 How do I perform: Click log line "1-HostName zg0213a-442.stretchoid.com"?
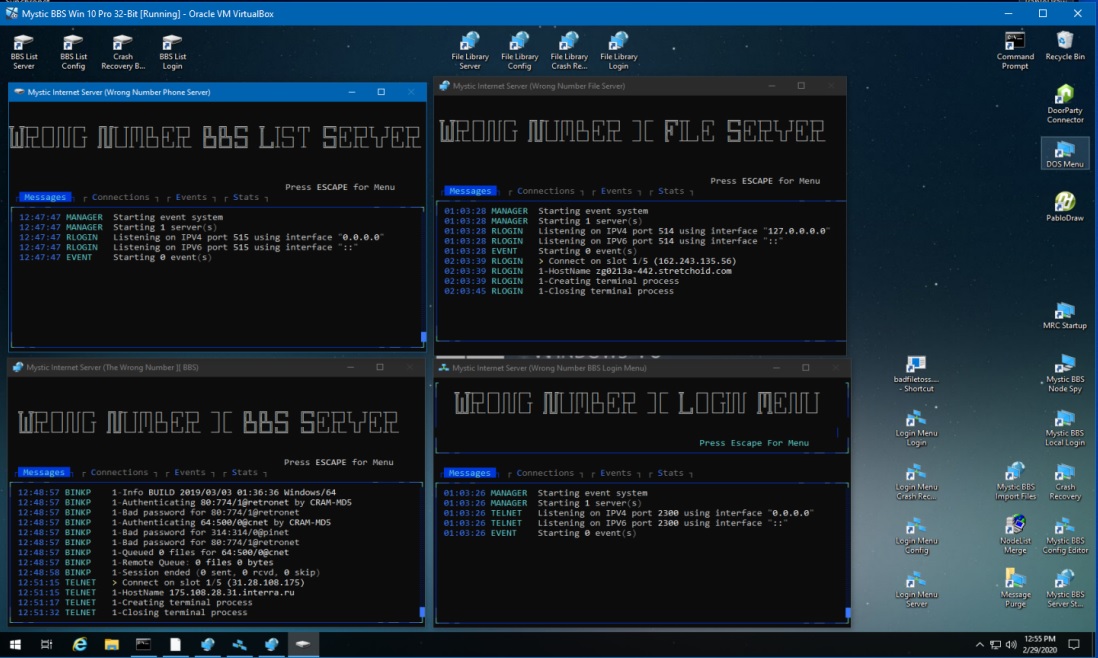coord(634,271)
